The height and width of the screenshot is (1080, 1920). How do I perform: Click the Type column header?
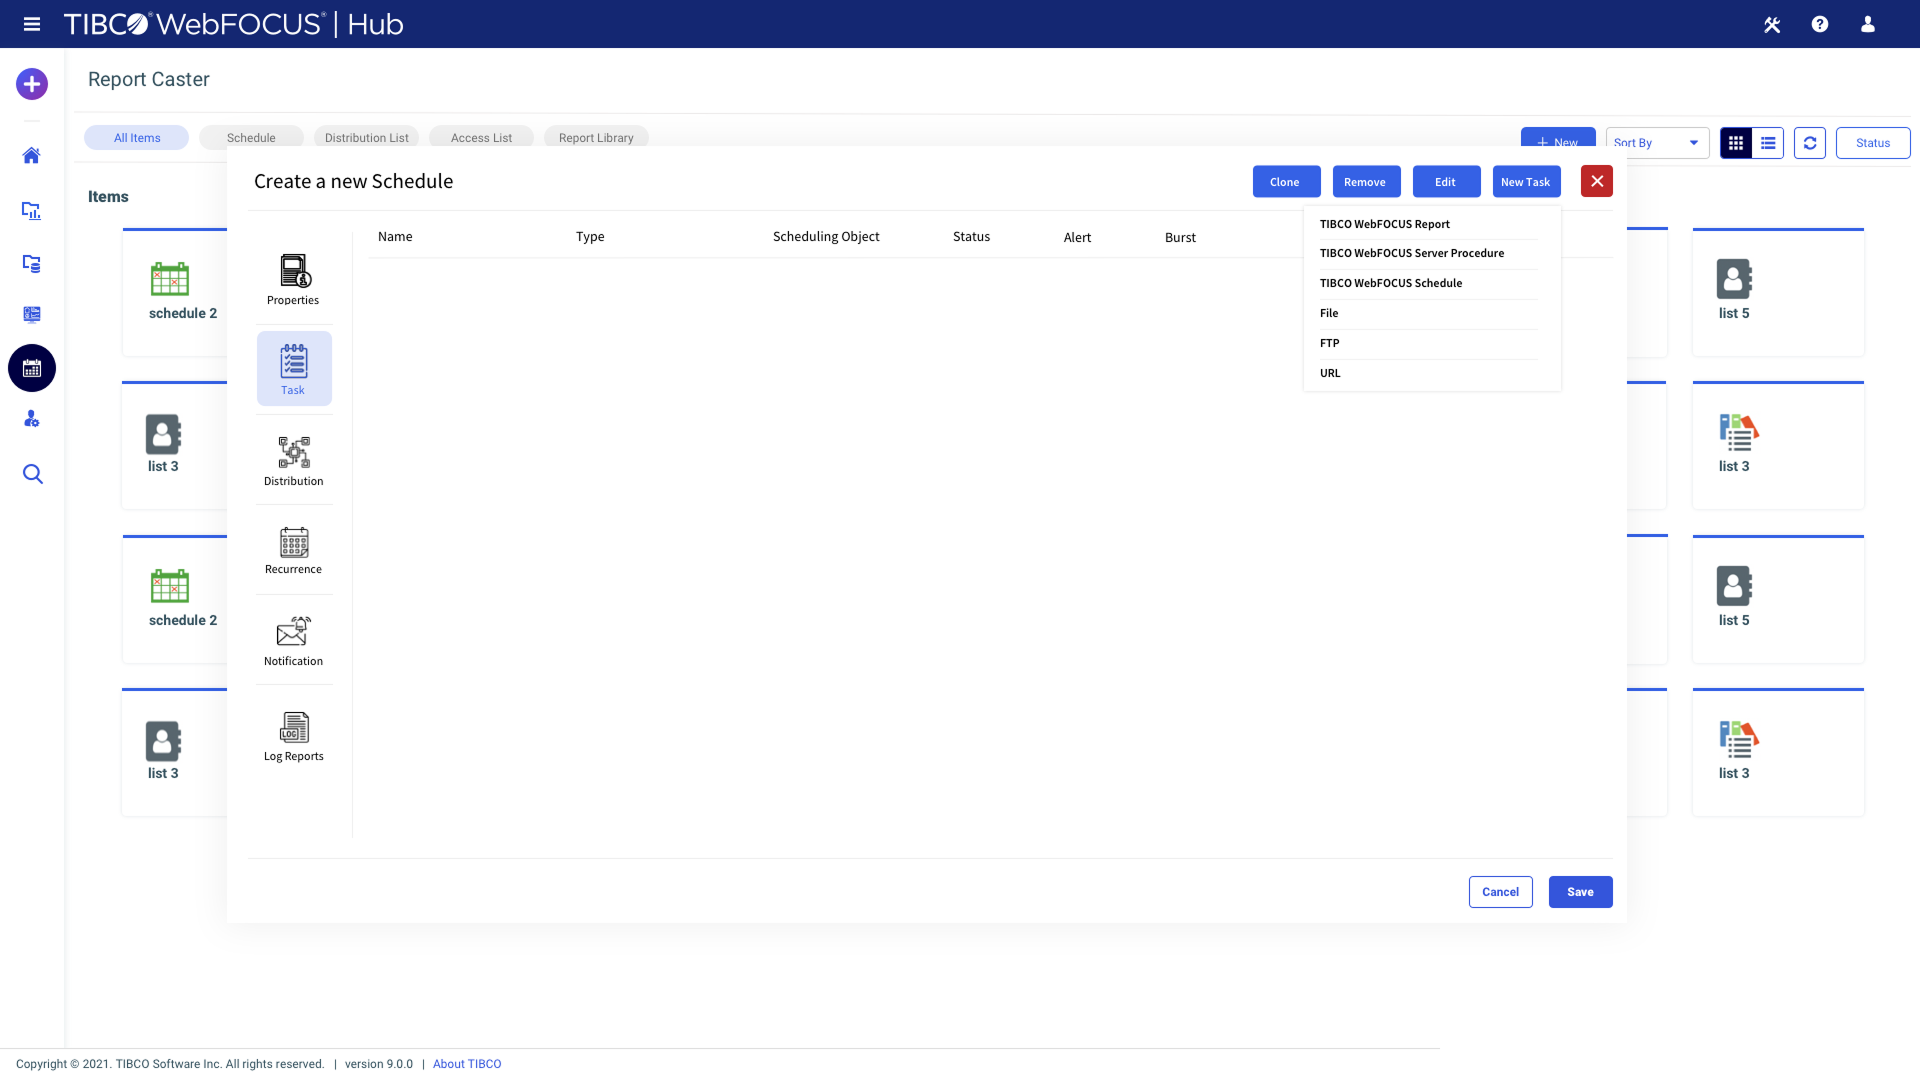pyautogui.click(x=590, y=237)
